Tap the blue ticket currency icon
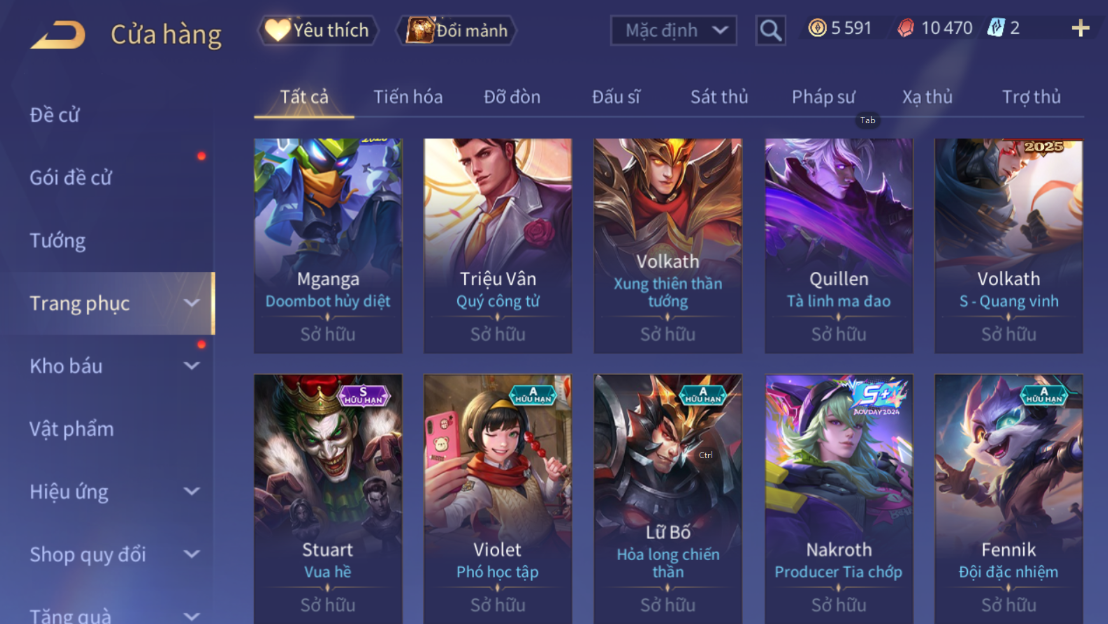This screenshot has height=624, width=1108. [996, 28]
